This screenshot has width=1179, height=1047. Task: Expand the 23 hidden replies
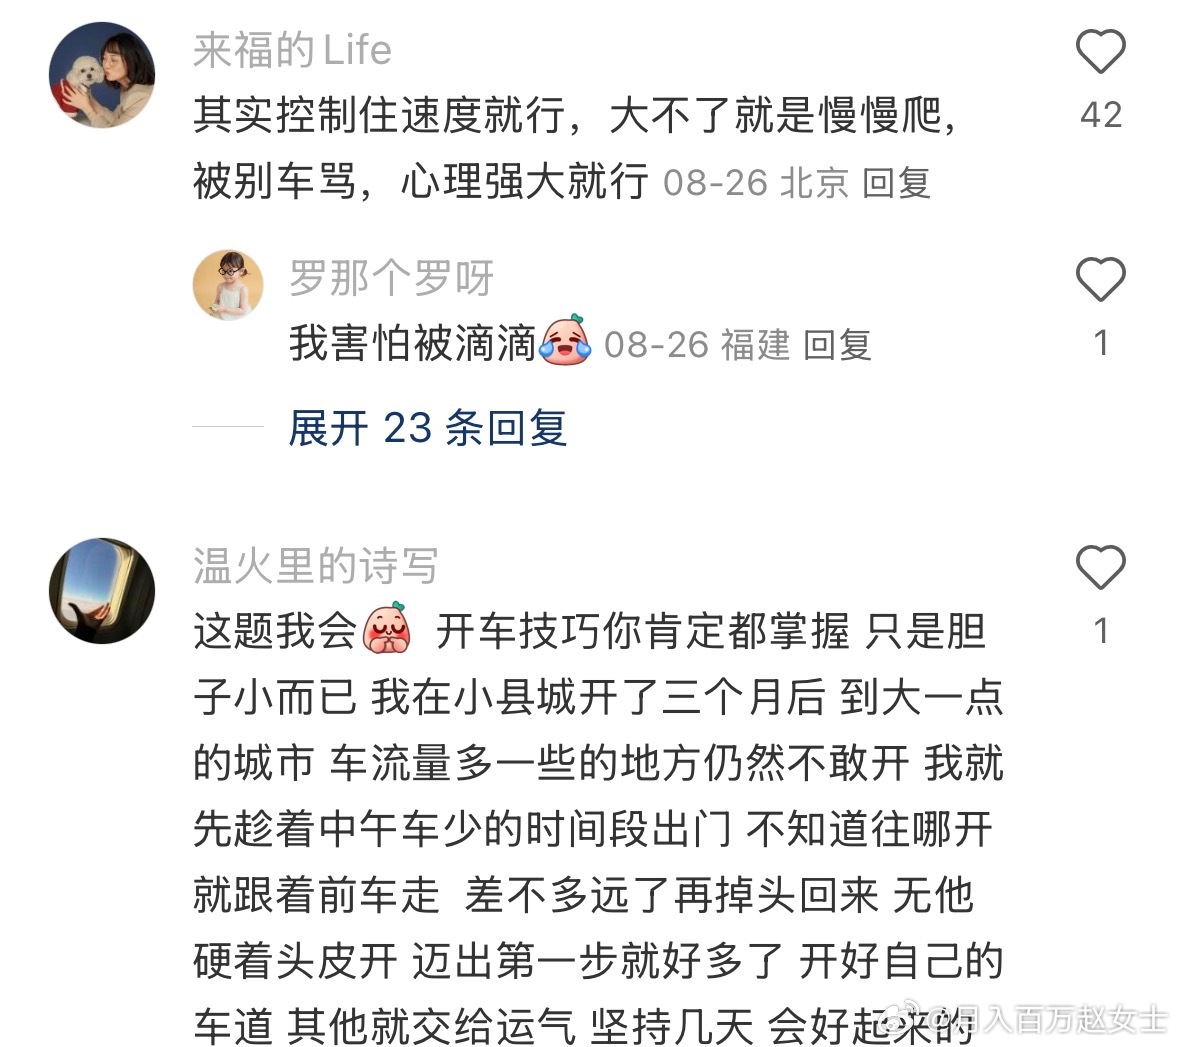[x=428, y=428]
